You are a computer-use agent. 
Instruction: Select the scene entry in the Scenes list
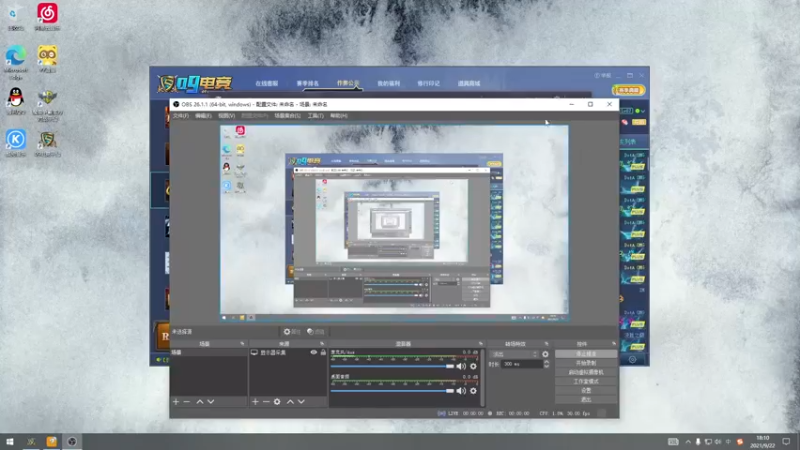tap(209, 353)
